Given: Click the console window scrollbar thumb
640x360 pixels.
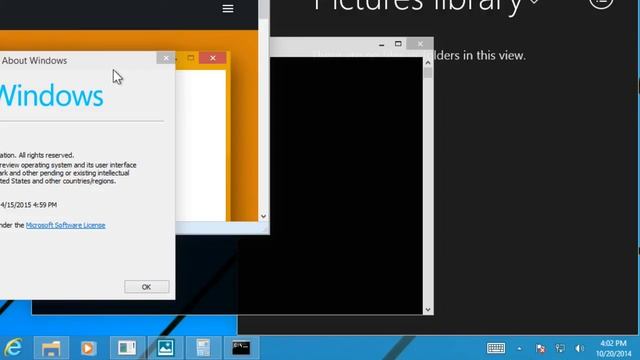Looking at the screenshot, I should pos(428,73).
